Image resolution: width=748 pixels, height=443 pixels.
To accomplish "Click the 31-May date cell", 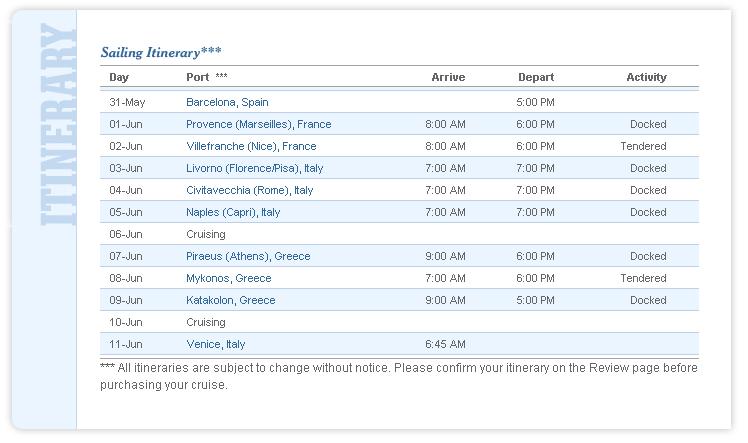I will (127, 102).
